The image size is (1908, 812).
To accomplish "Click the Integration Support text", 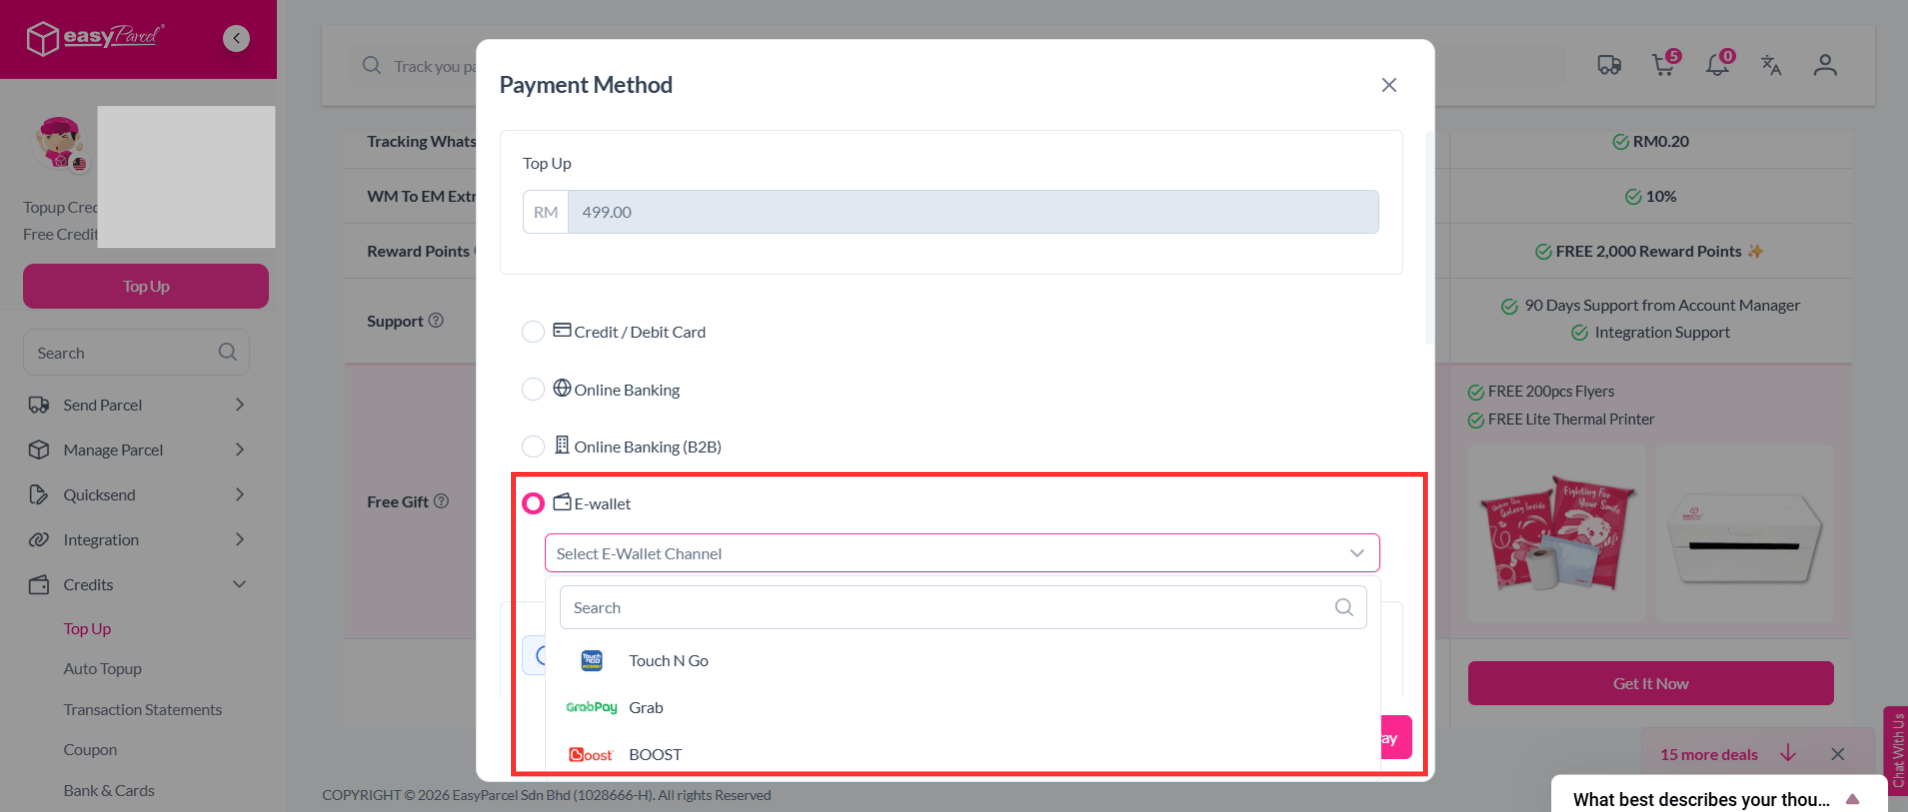I will (x=1662, y=332).
